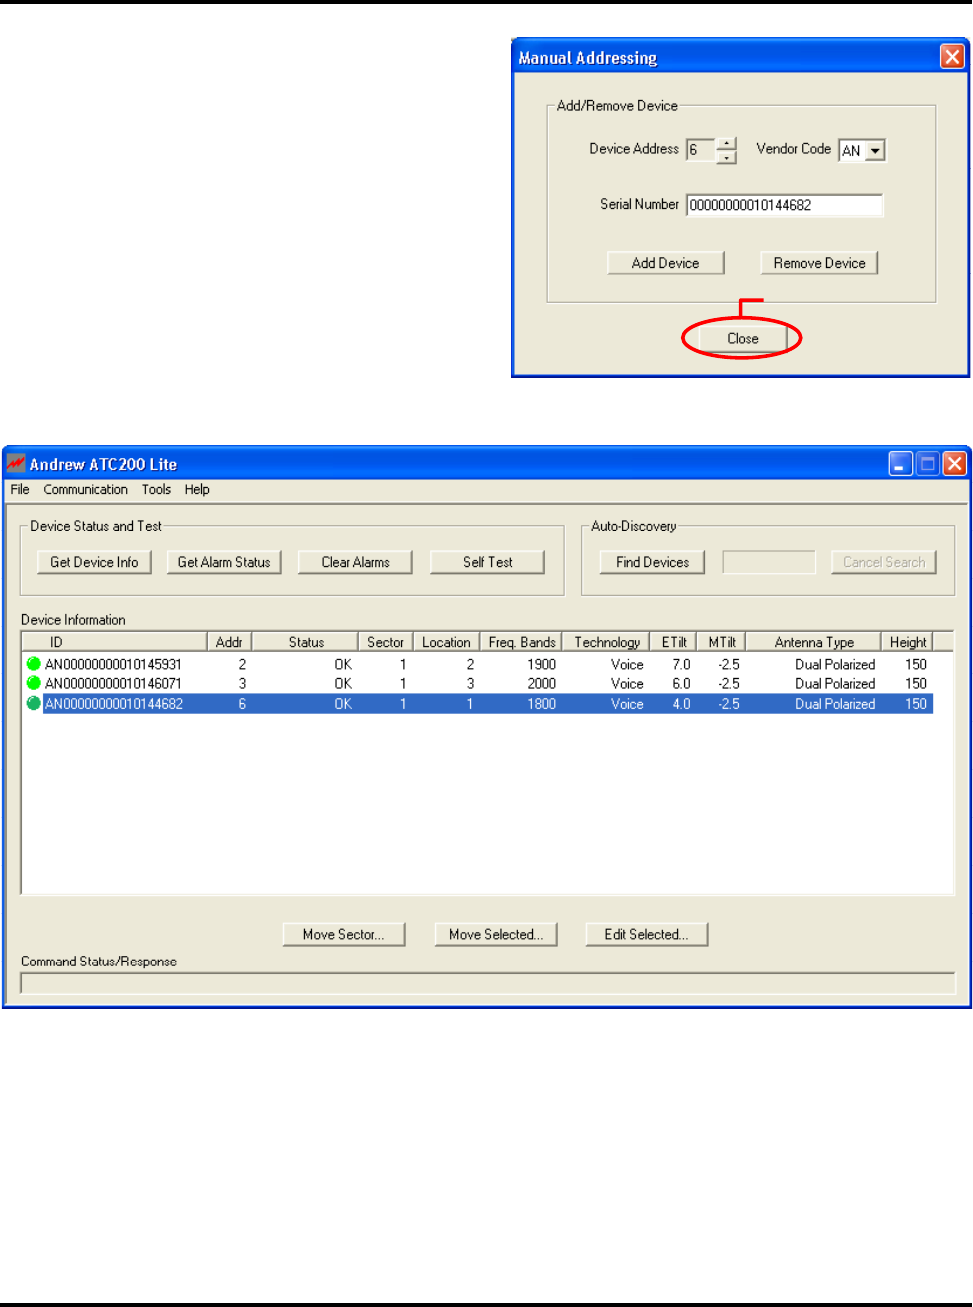Increase Device Address with the up arrow
Image resolution: width=973 pixels, height=1307 pixels.
point(727,144)
